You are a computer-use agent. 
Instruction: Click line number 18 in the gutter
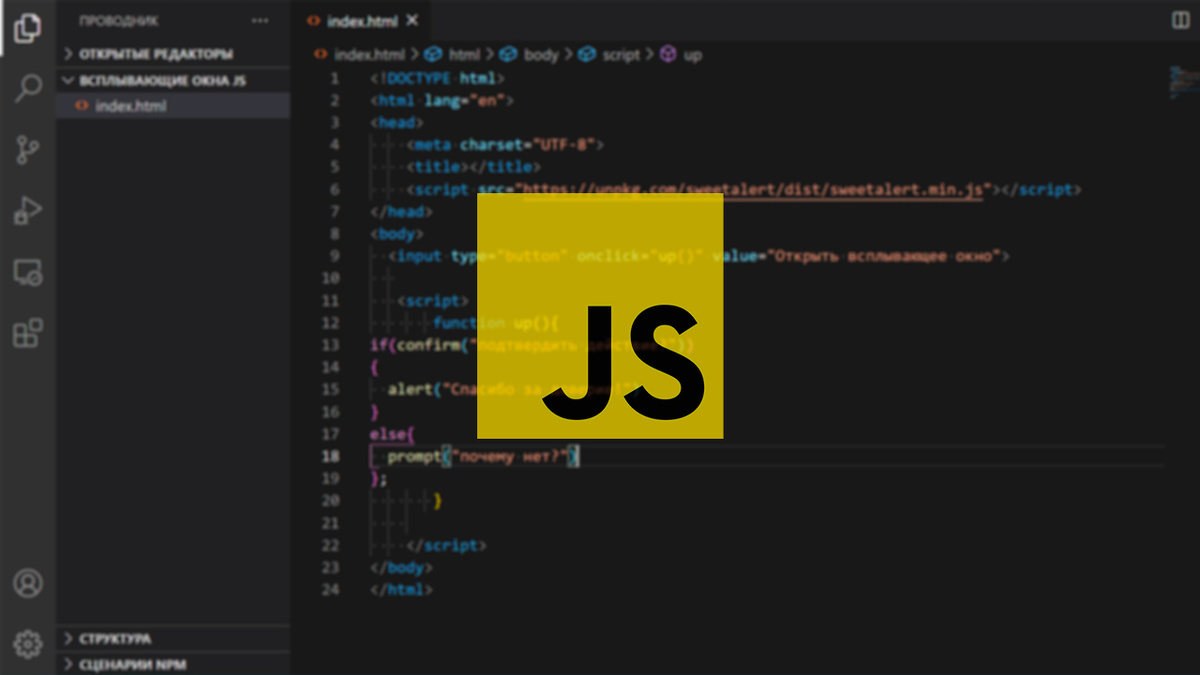[331, 456]
